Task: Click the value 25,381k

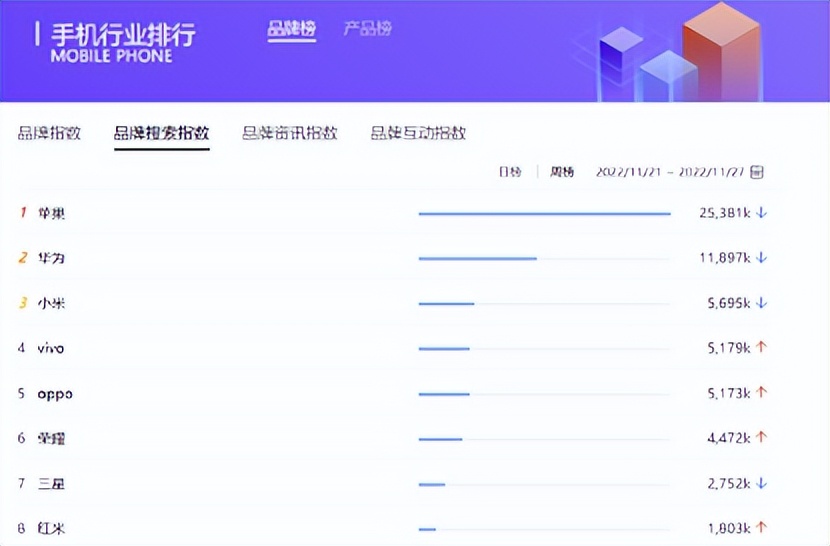Action: [x=725, y=213]
